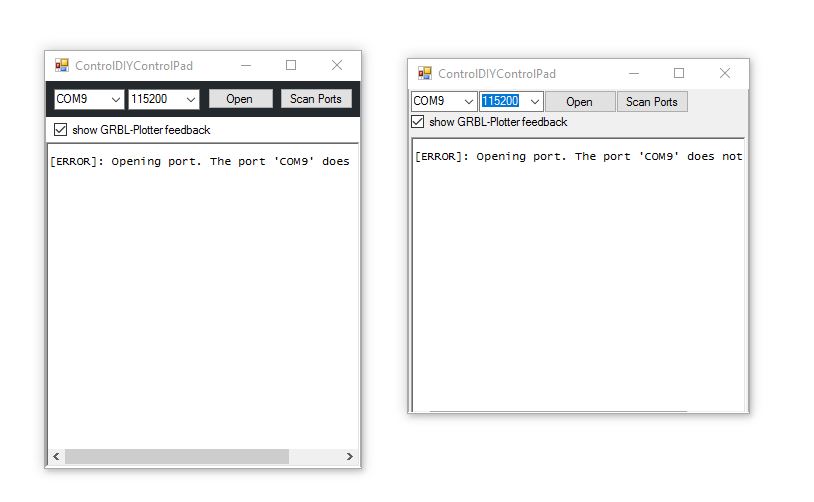Click the app icon in the dark-toolbar window's title bar
Screen dimensions: 814x502
pos(61,65)
